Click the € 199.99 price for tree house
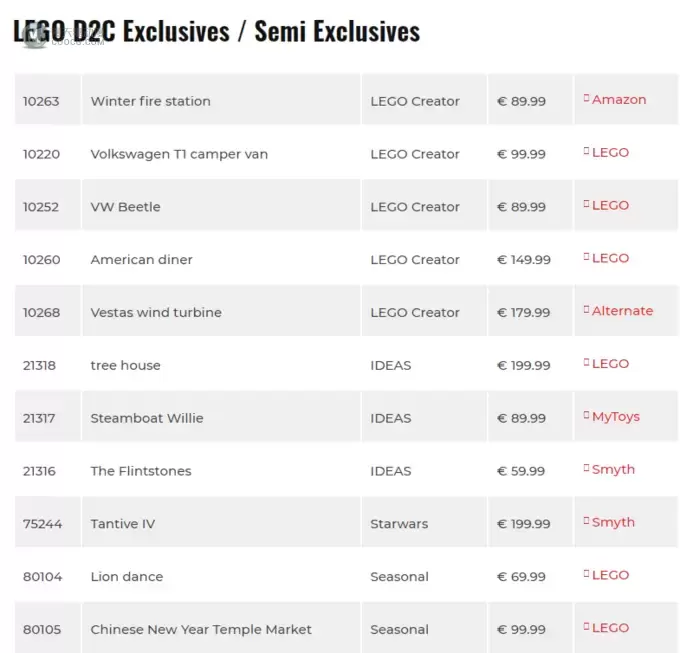Screen dimensions: 680x653 pos(523,366)
